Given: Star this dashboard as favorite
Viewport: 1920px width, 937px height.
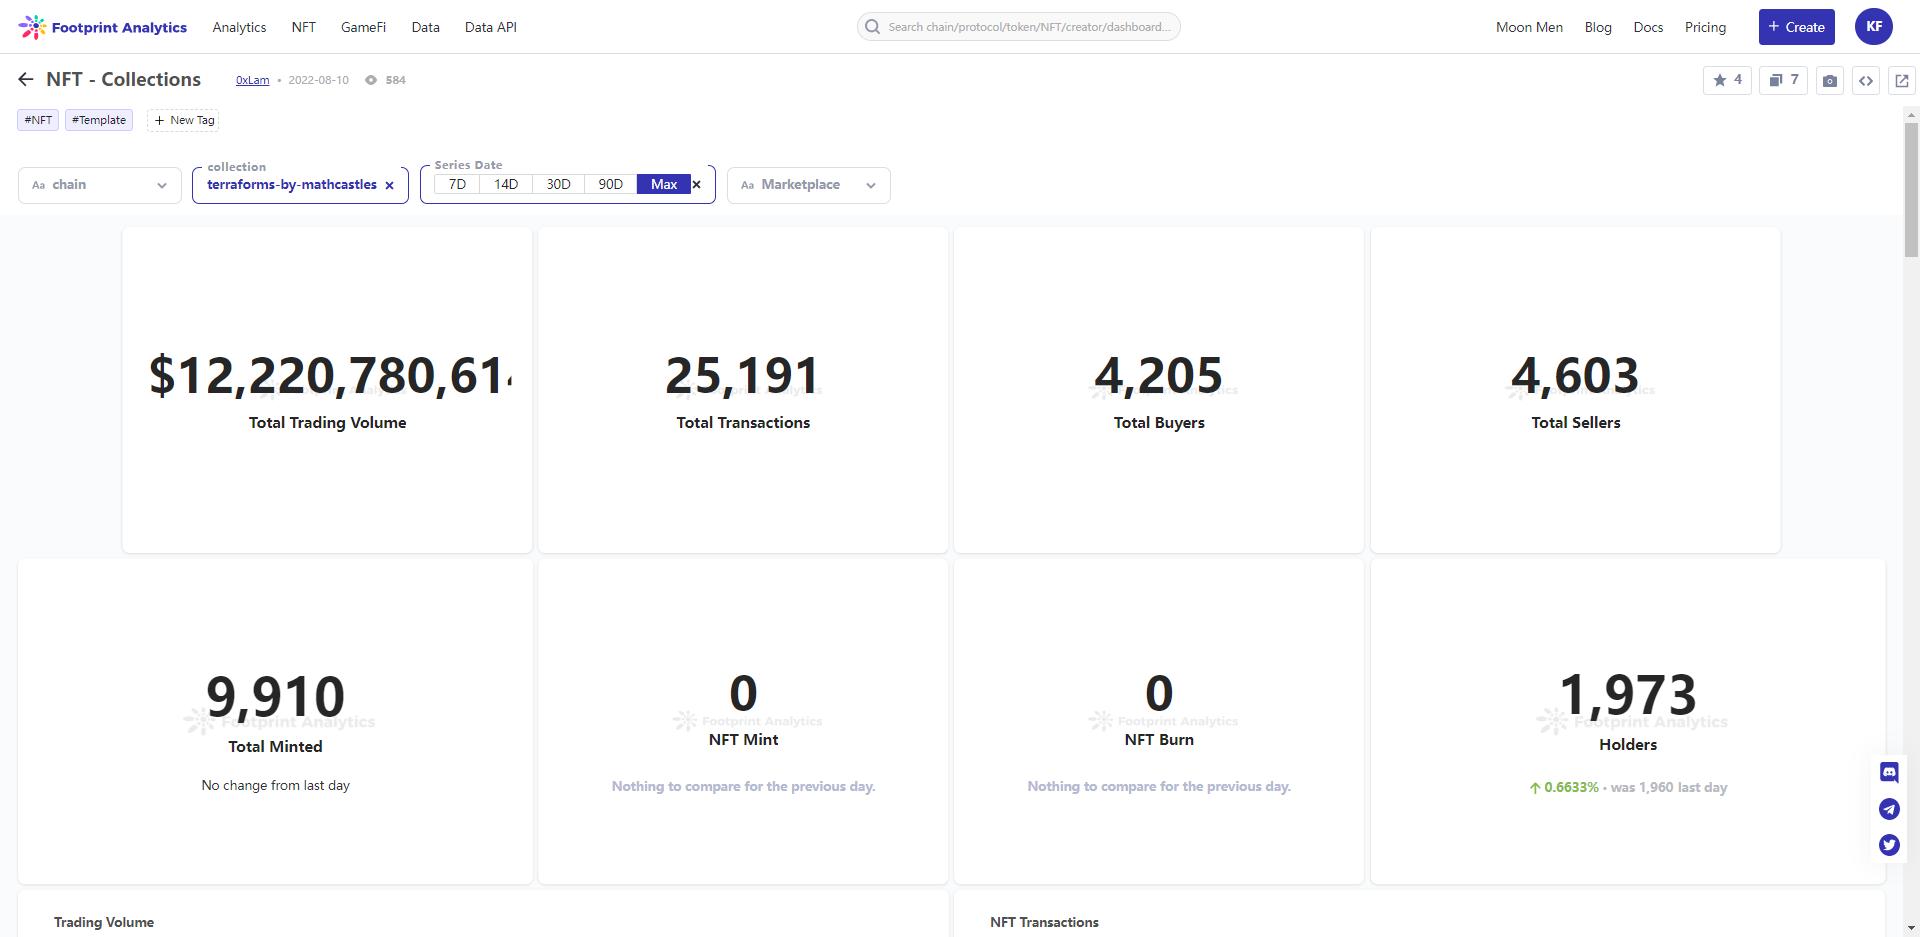Looking at the screenshot, I should point(1726,80).
